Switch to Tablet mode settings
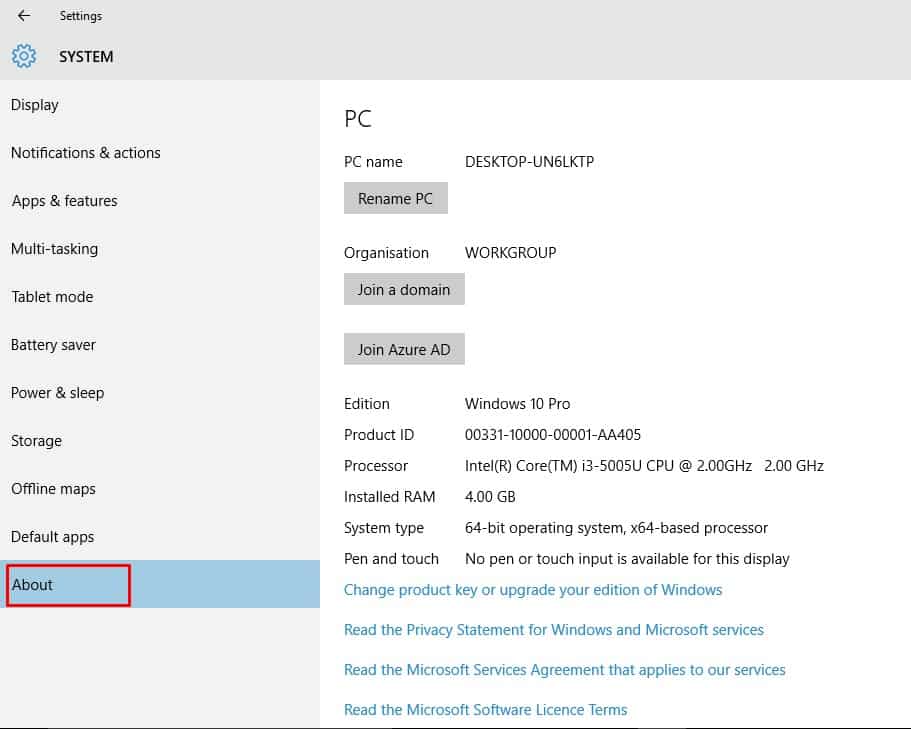This screenshot has height=729, width=911. 52,297
